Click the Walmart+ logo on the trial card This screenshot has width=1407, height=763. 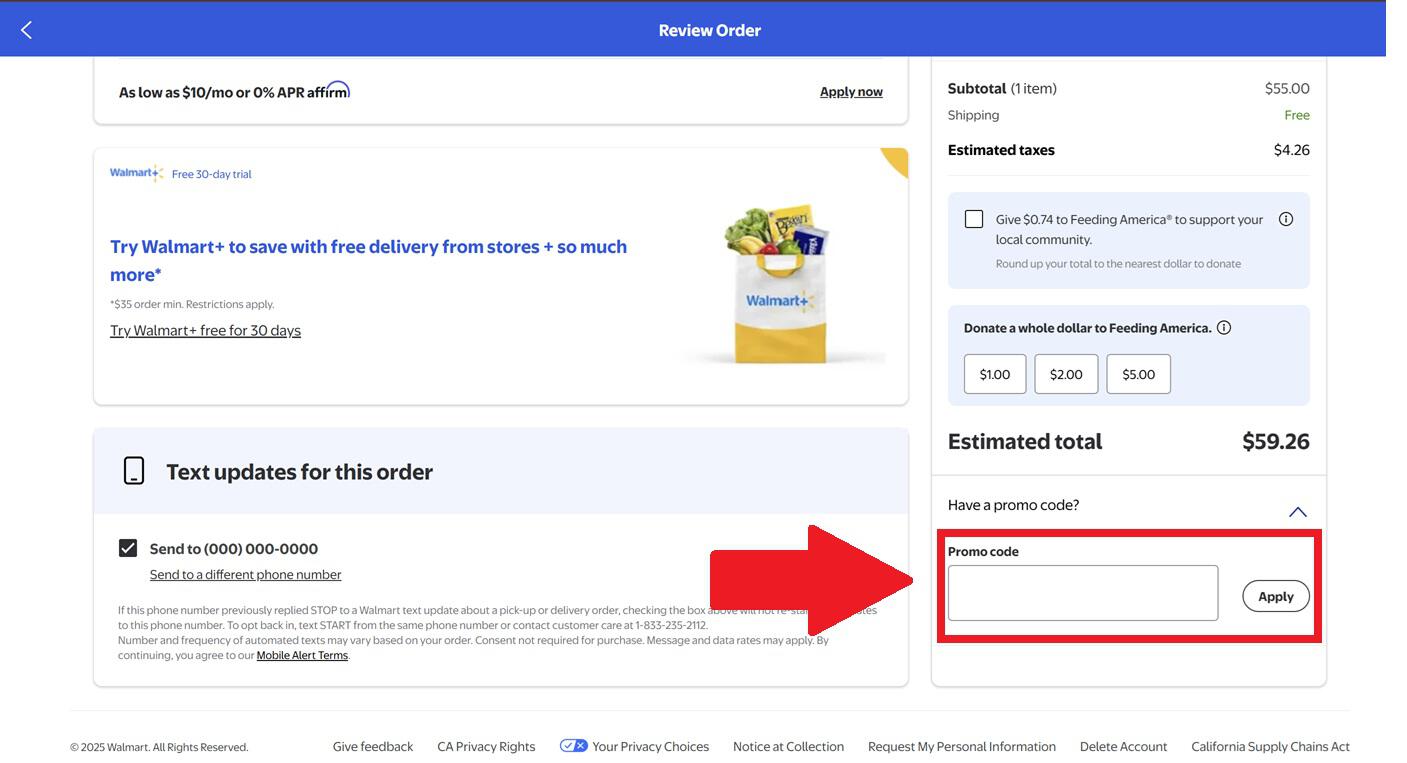[x=136, y=173]
